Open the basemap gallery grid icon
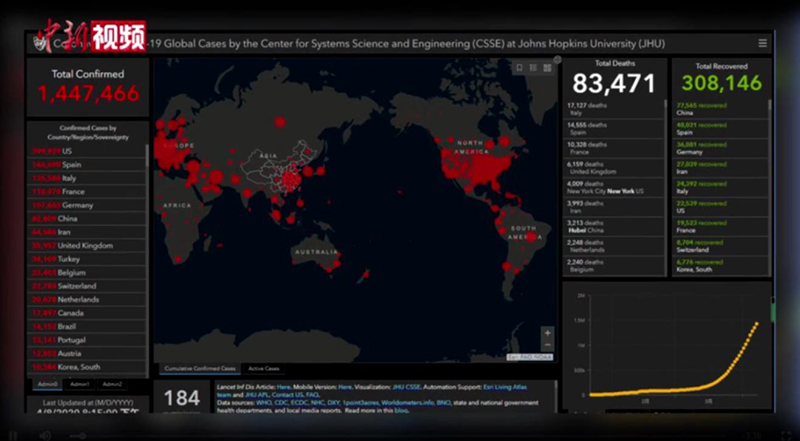This screenshot has height=441, width=800. click(546, 68)
